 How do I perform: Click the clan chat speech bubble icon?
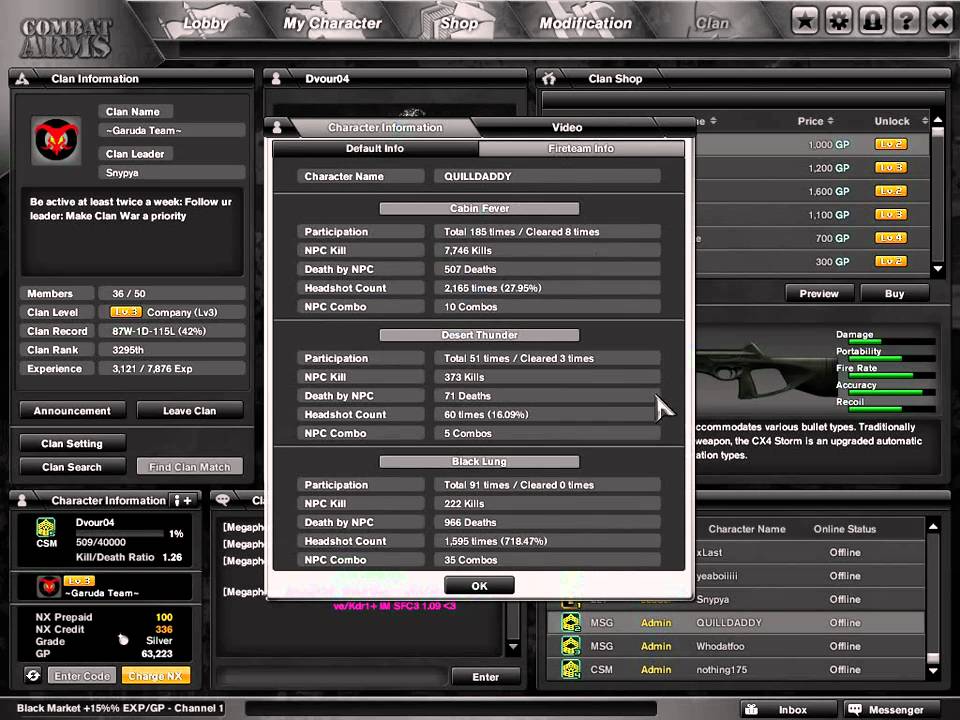tap(223, 500)
